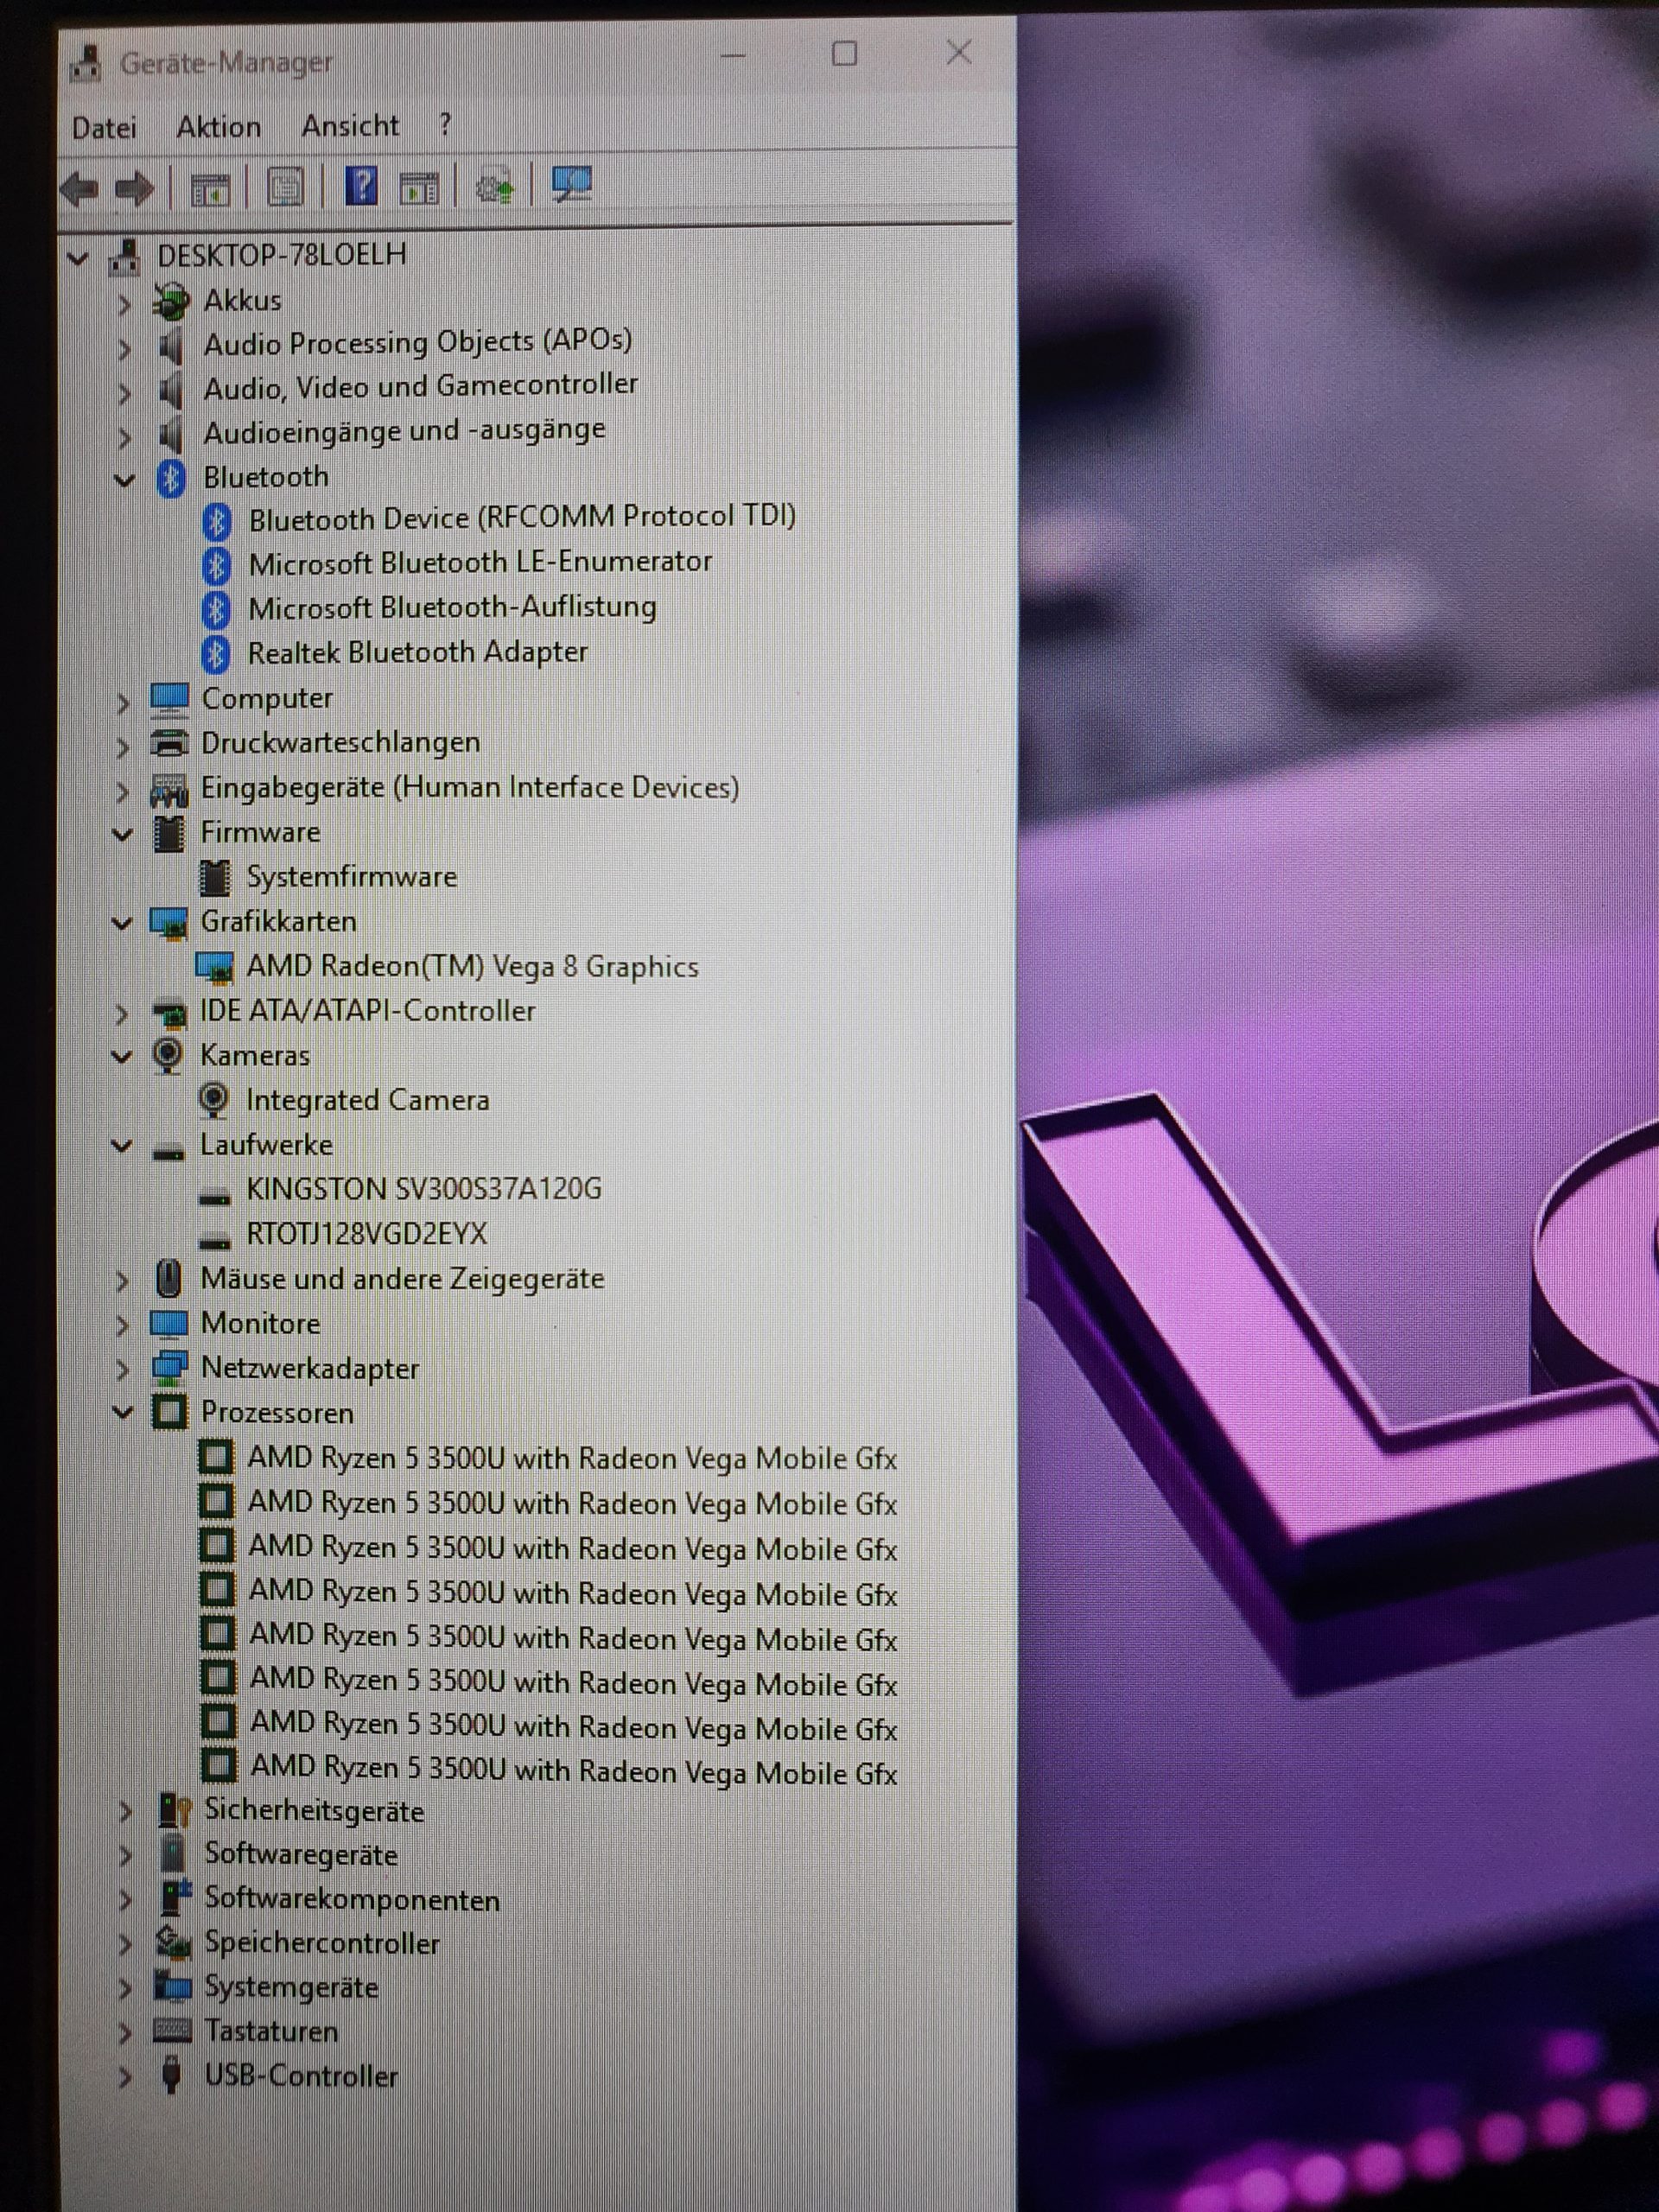Click the blue Help question-mark toolbar icon
This screenshot has width=1659, height=2212.
[361, 186]
